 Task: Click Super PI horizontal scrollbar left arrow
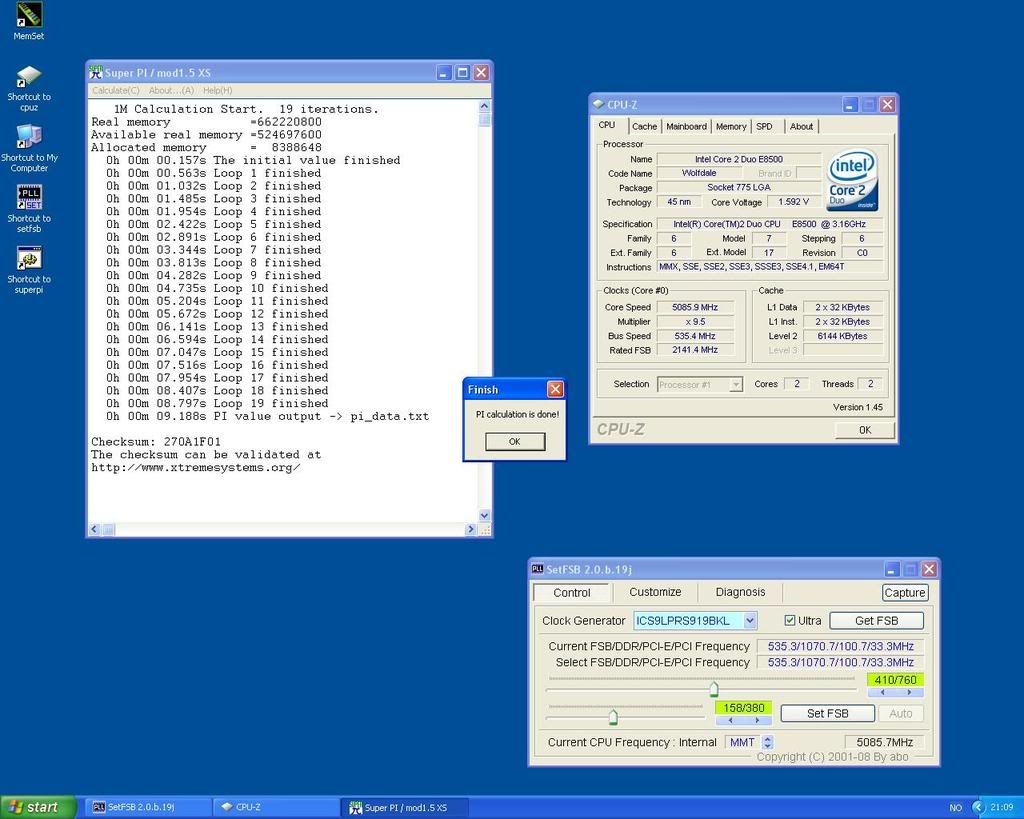95,529
